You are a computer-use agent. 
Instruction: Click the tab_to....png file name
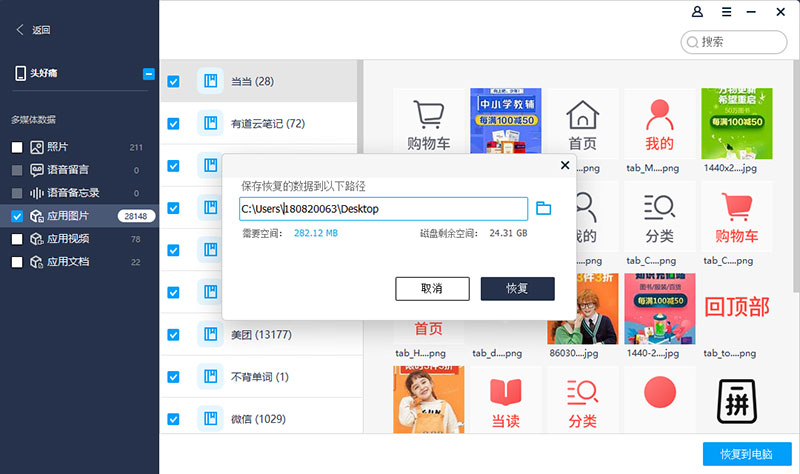tap(730, 353)
